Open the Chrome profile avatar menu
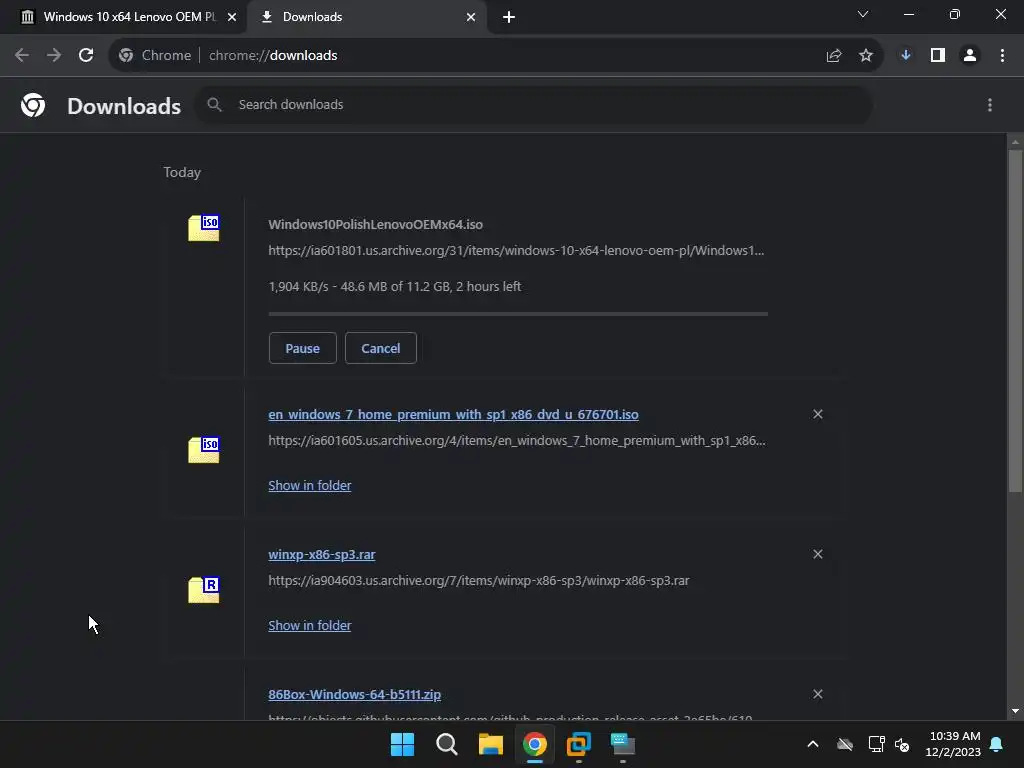Viewport: 1024px width, 768px height. point(970,56)
